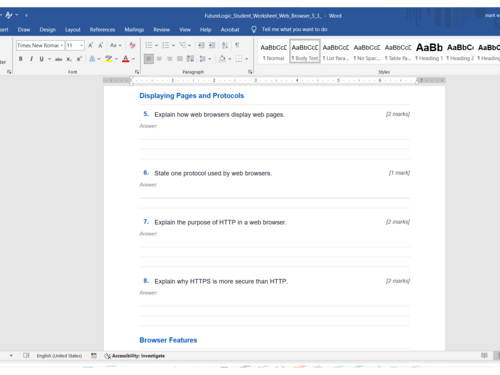Open the Design tab
Viewport: 500px width, 375px height.
pyautogui.click(x=48, y=29)
